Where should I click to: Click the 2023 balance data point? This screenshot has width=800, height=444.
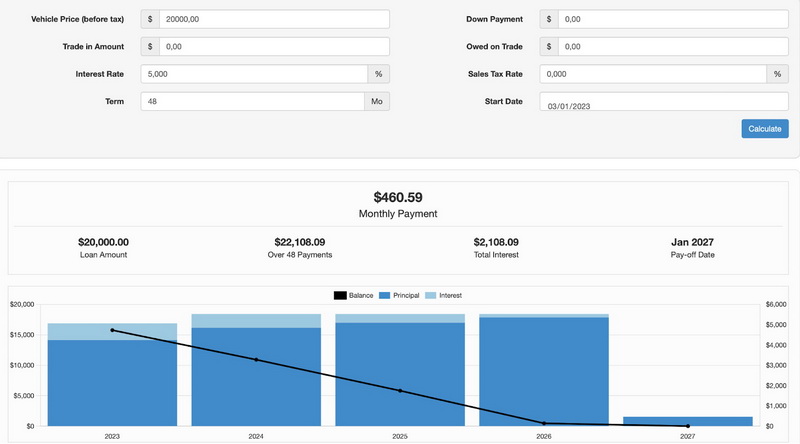[112, 330]
